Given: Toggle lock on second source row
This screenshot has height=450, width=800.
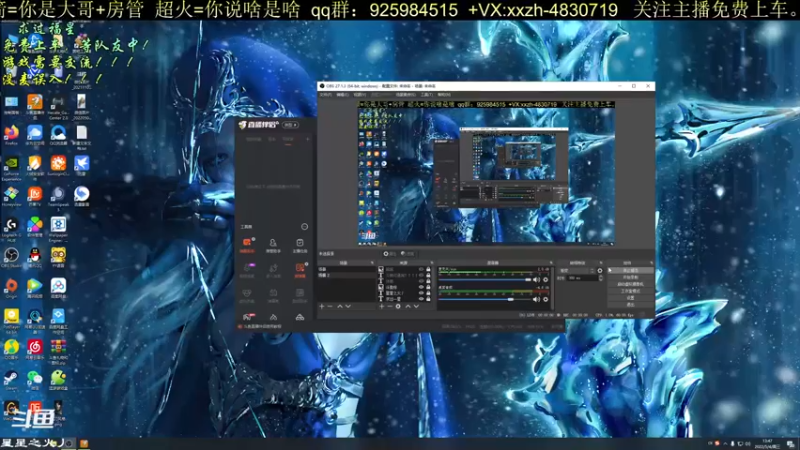Looking at the screenshot, I should [x=428, y=275].
